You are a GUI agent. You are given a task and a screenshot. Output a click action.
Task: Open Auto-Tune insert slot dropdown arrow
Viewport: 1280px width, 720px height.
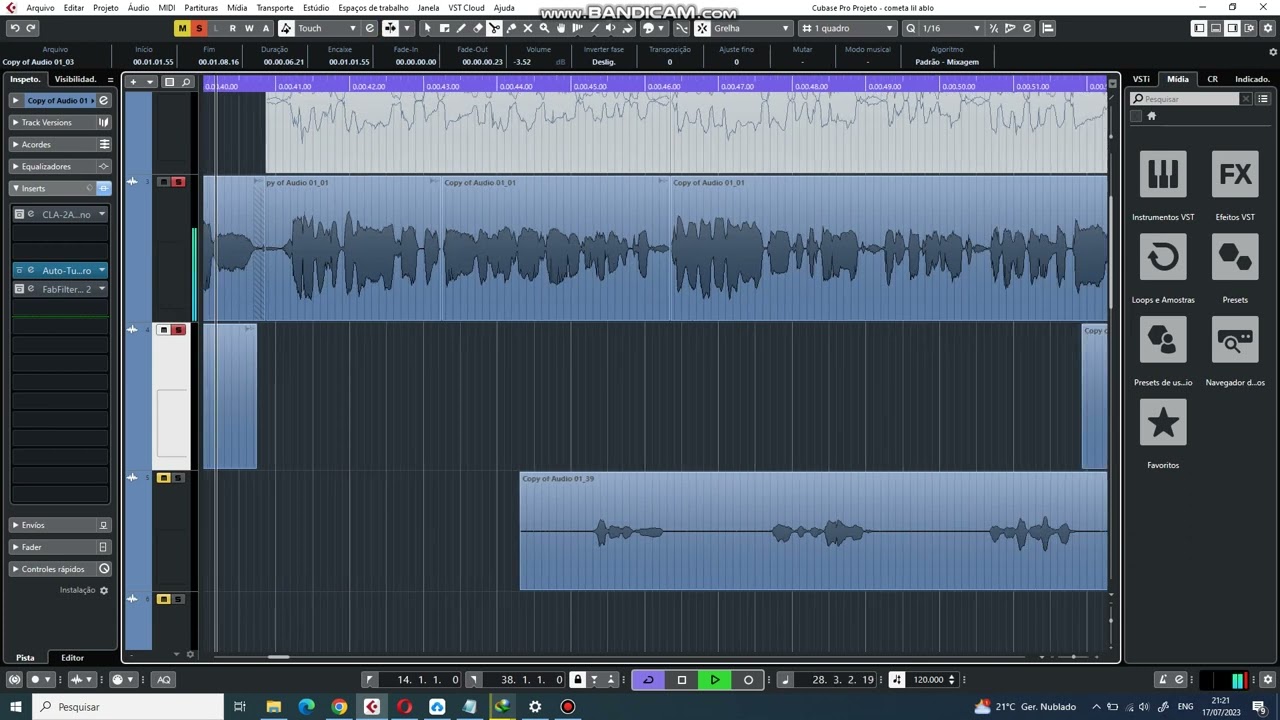(101, 270)
